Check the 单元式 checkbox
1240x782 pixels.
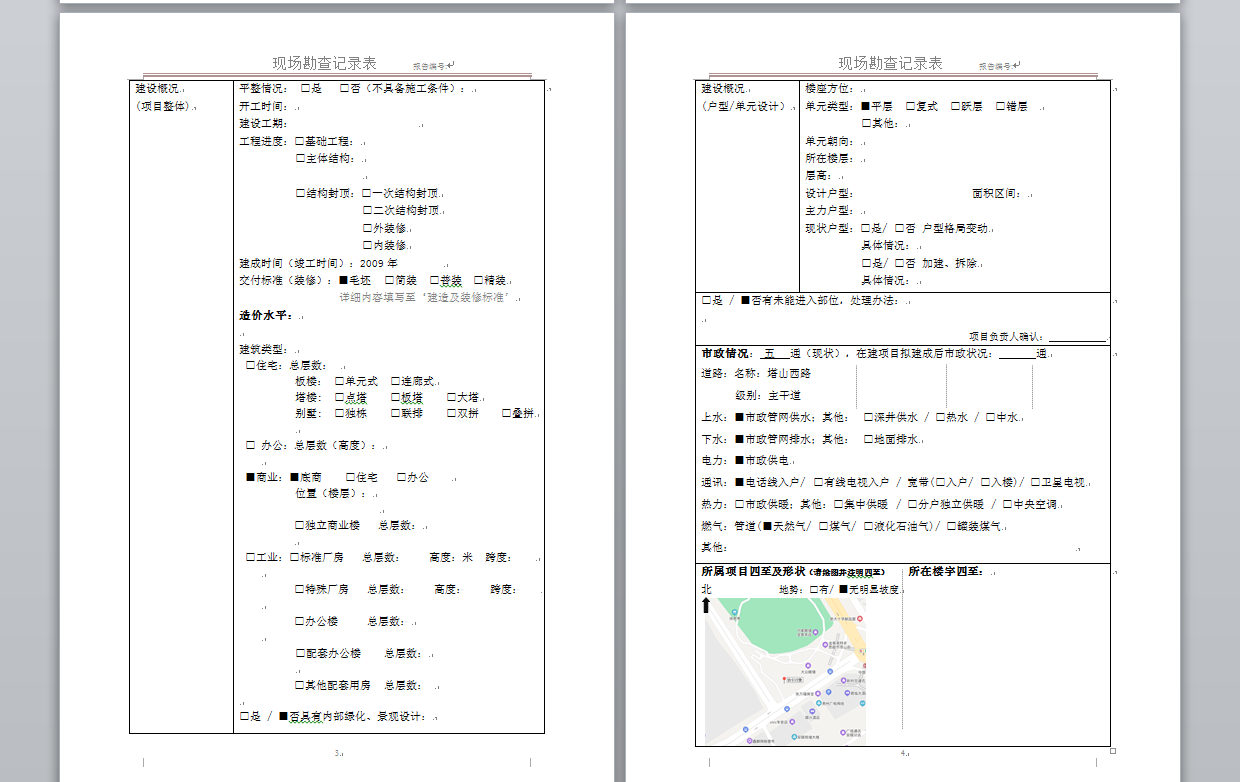coord(340,381)
